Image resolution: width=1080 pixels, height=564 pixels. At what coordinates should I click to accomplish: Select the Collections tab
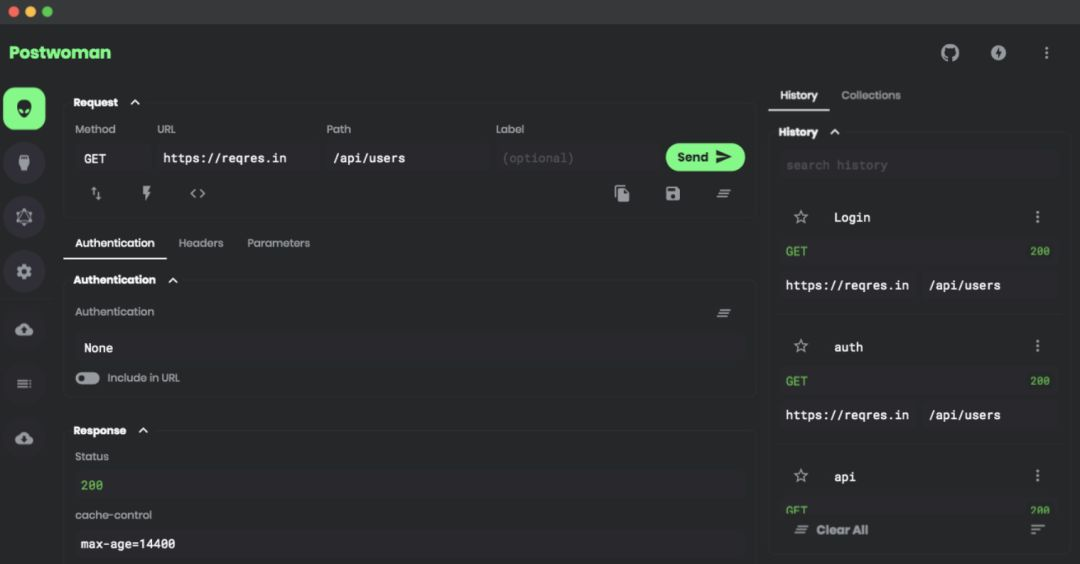871,95
